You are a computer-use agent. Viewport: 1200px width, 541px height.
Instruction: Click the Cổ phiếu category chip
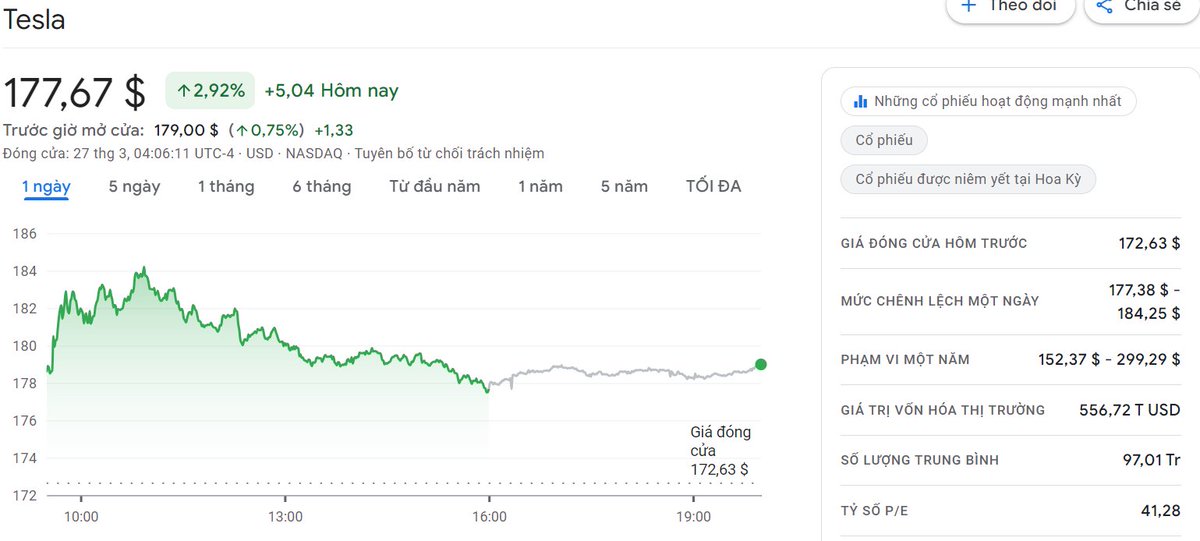tap(884, 140)
